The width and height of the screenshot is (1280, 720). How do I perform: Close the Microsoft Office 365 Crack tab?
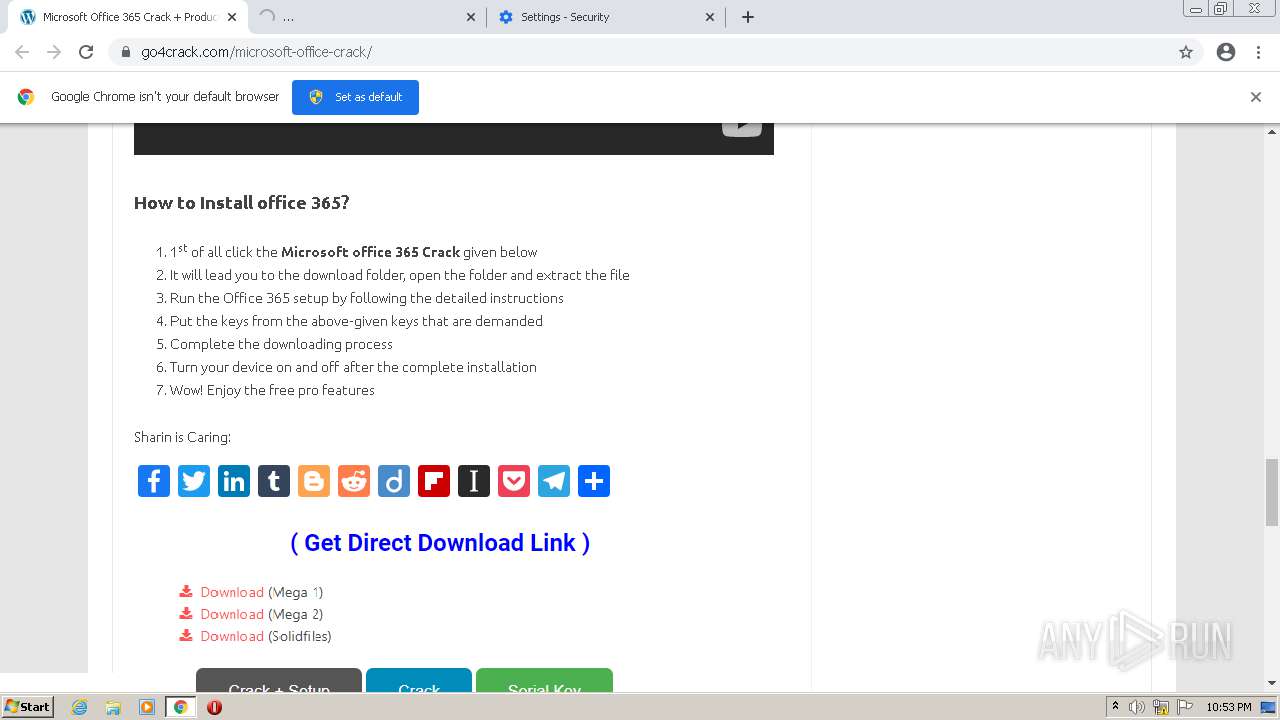coord(232,17)
